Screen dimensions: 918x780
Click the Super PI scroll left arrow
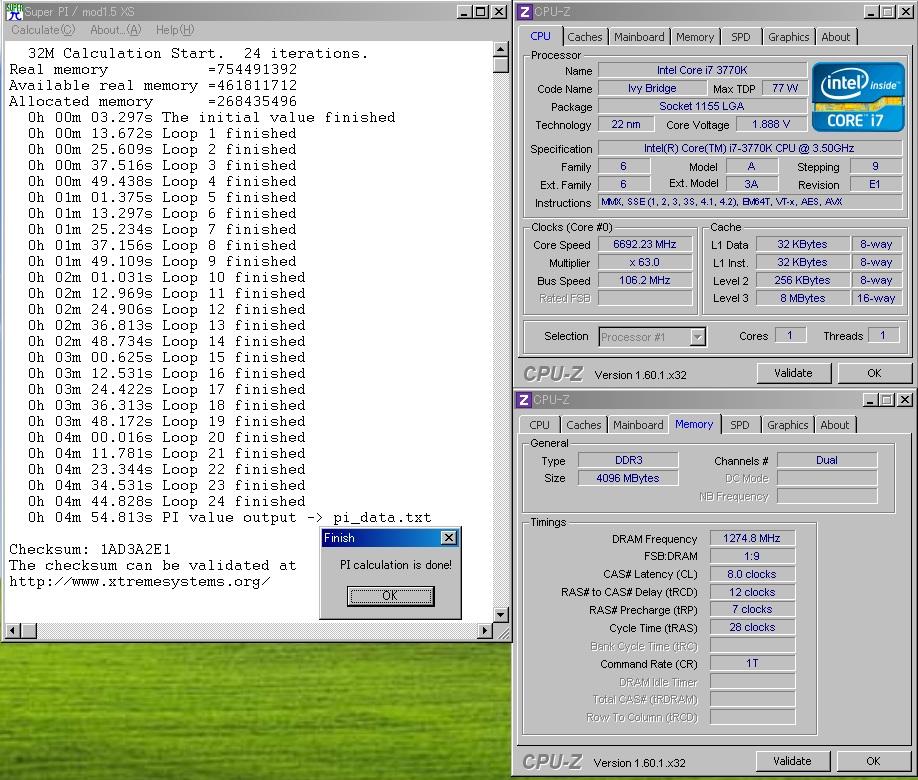pos(13,631)
